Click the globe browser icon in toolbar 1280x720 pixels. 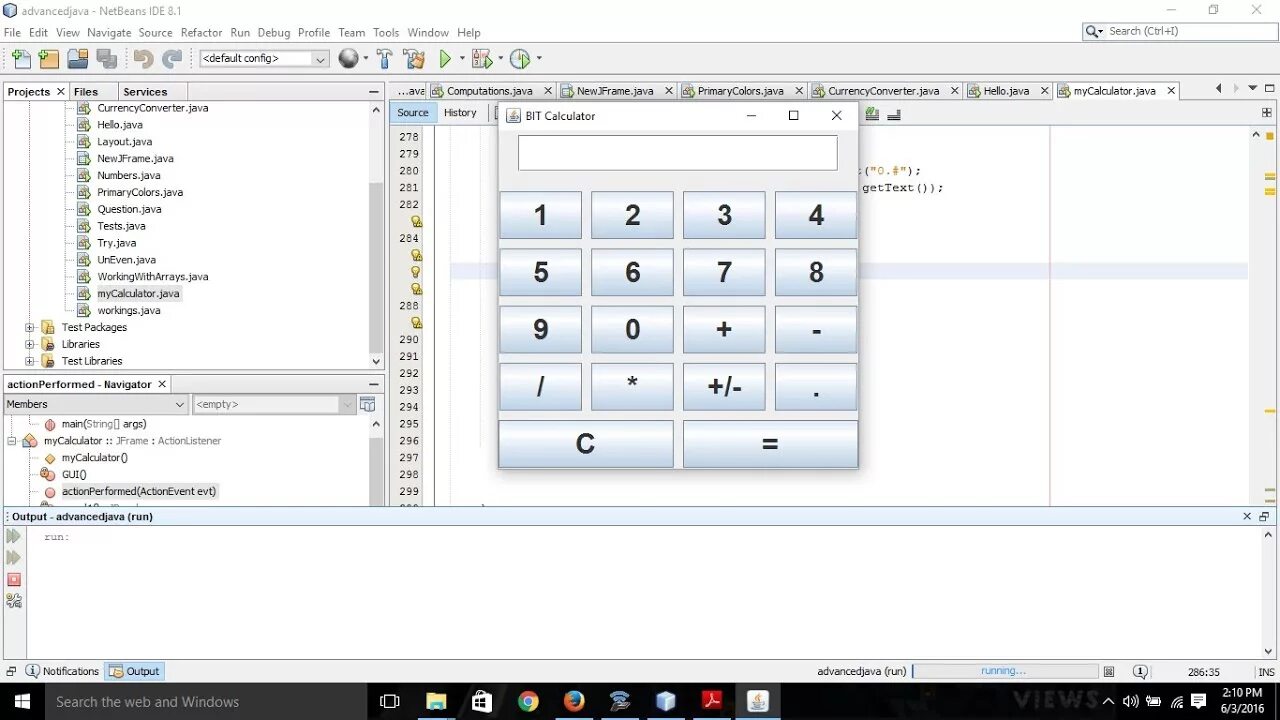click(x=348, y=59)
